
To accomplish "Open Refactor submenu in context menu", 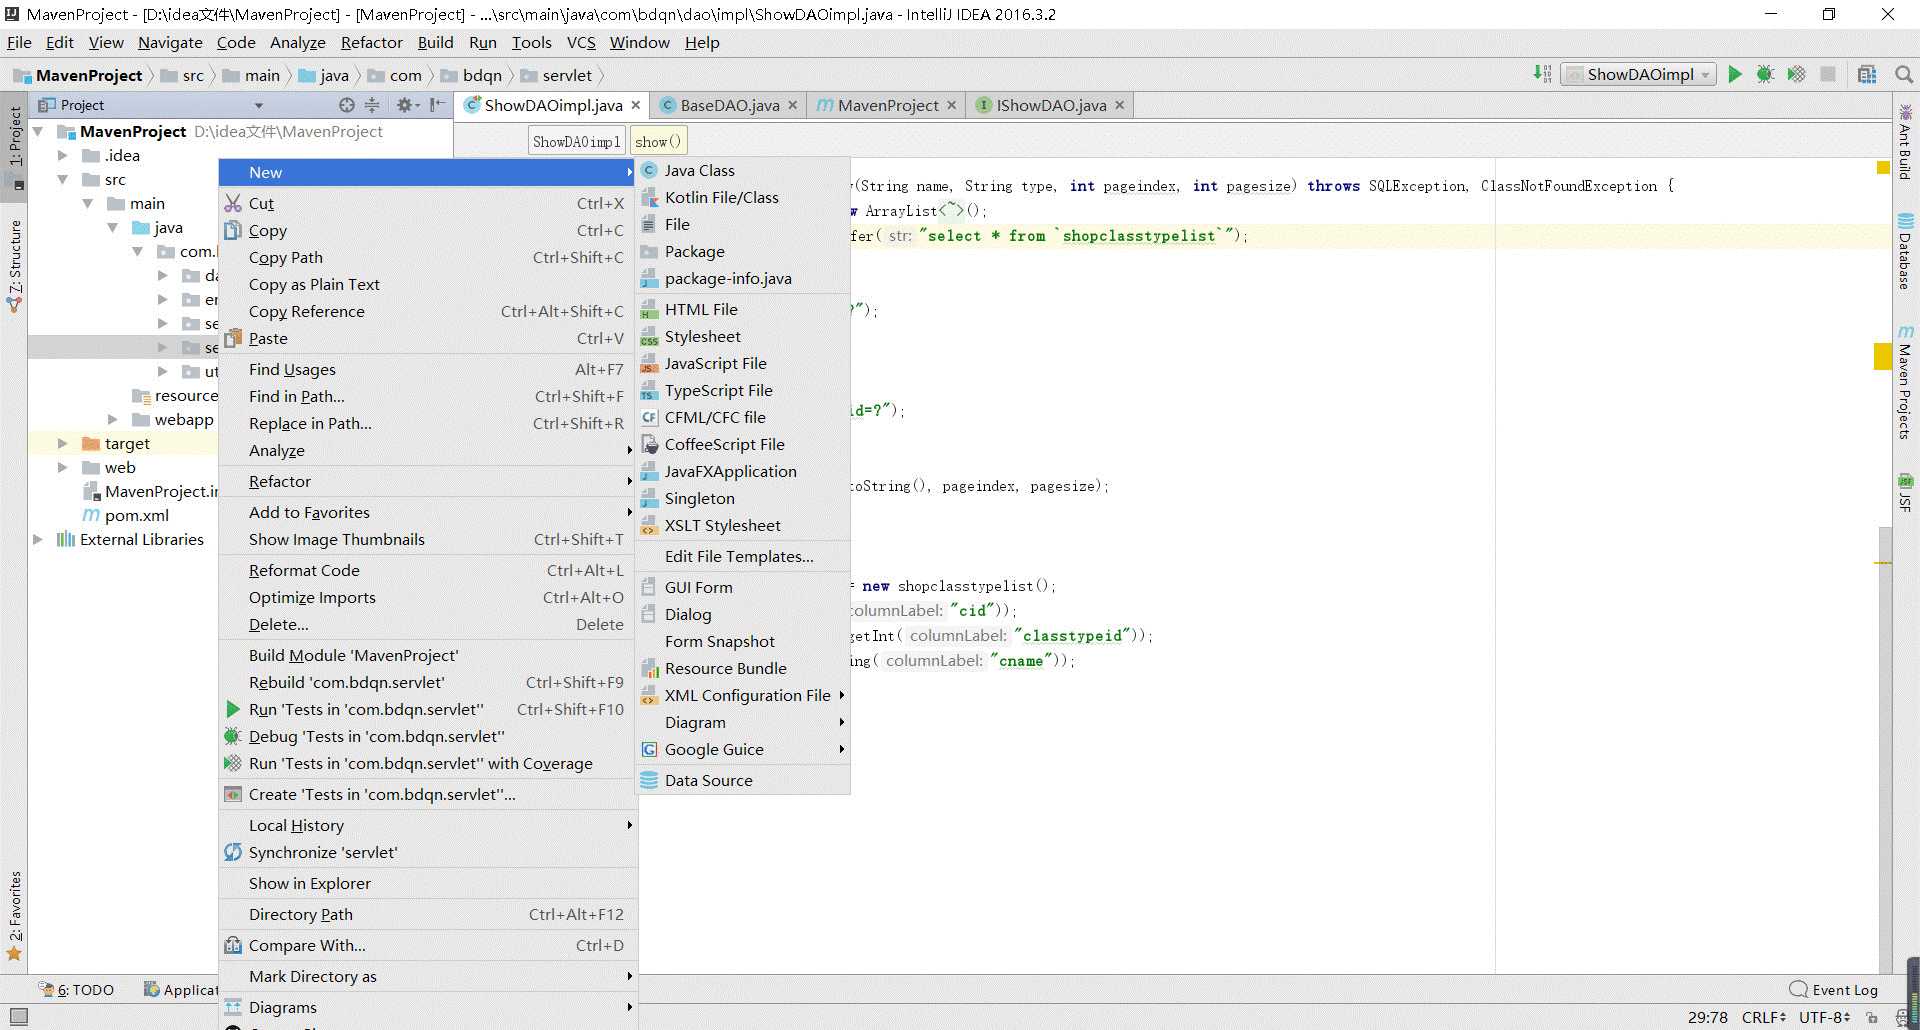I will [428, 481].
